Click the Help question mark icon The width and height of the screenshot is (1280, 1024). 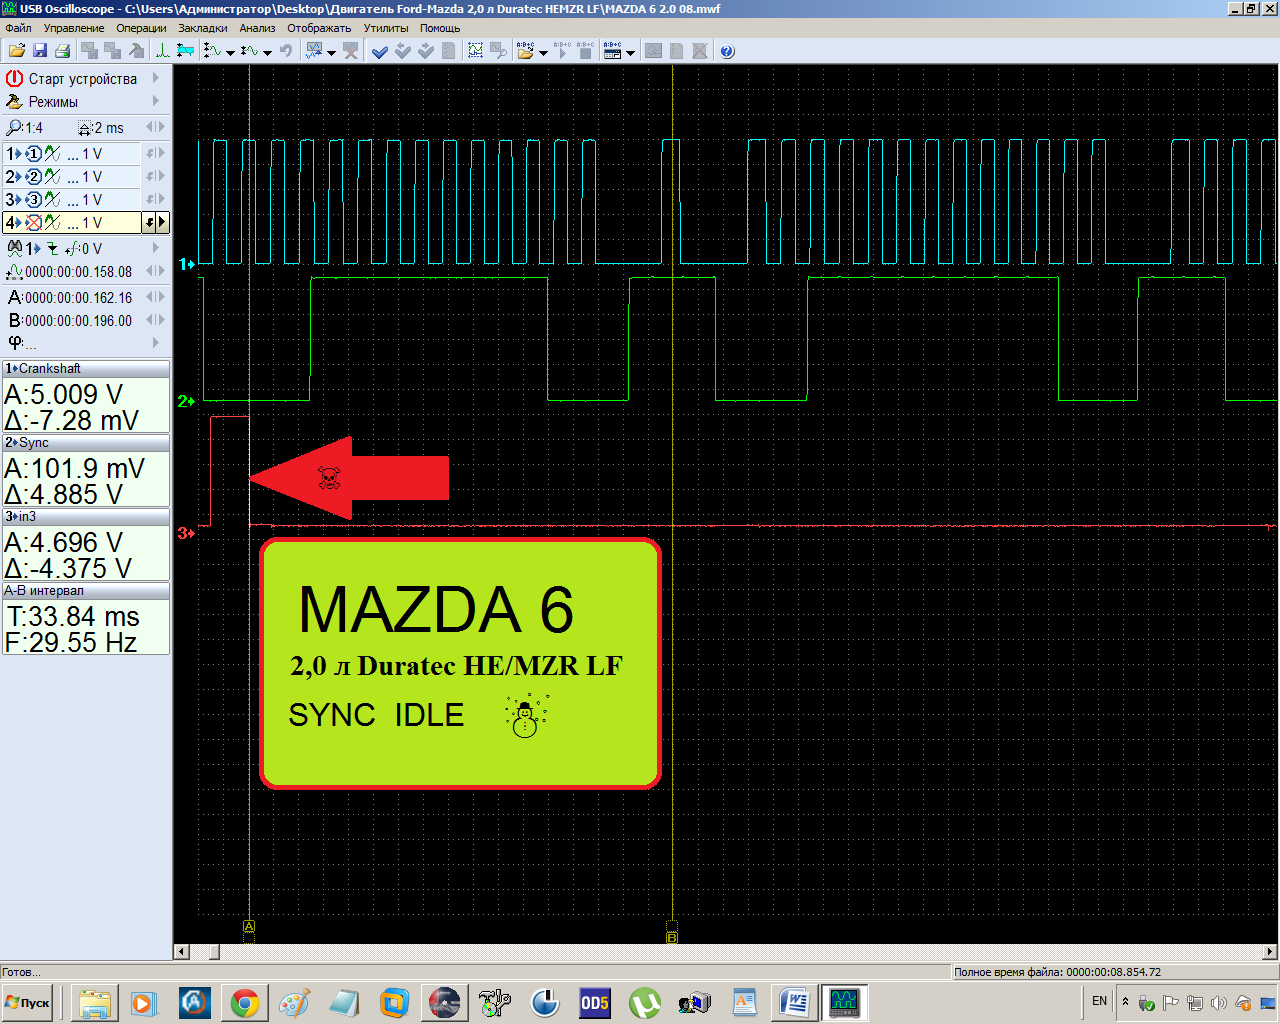click(727, 51)
